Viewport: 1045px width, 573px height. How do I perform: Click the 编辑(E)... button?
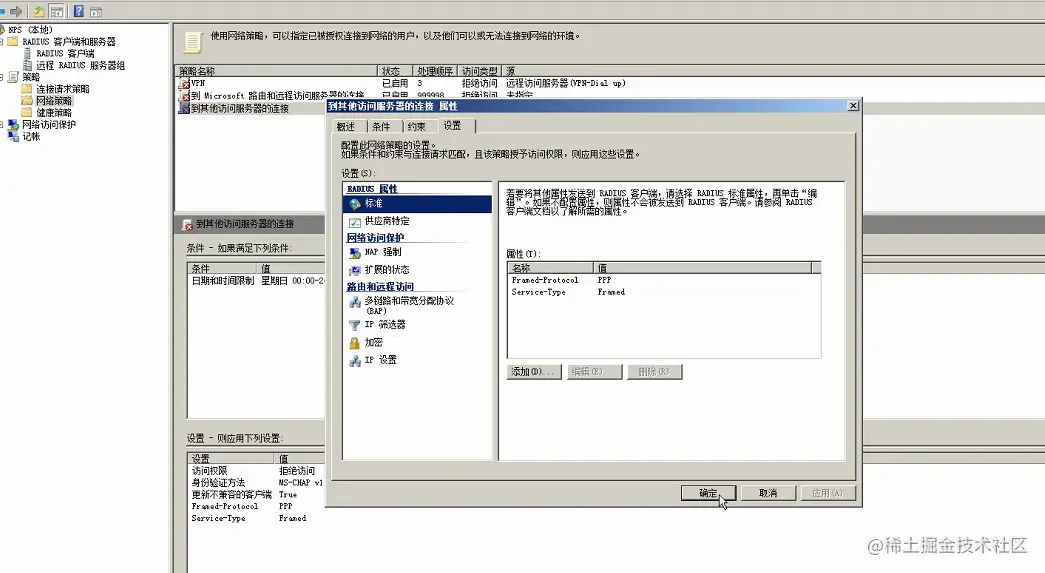(x=594, y=372)
